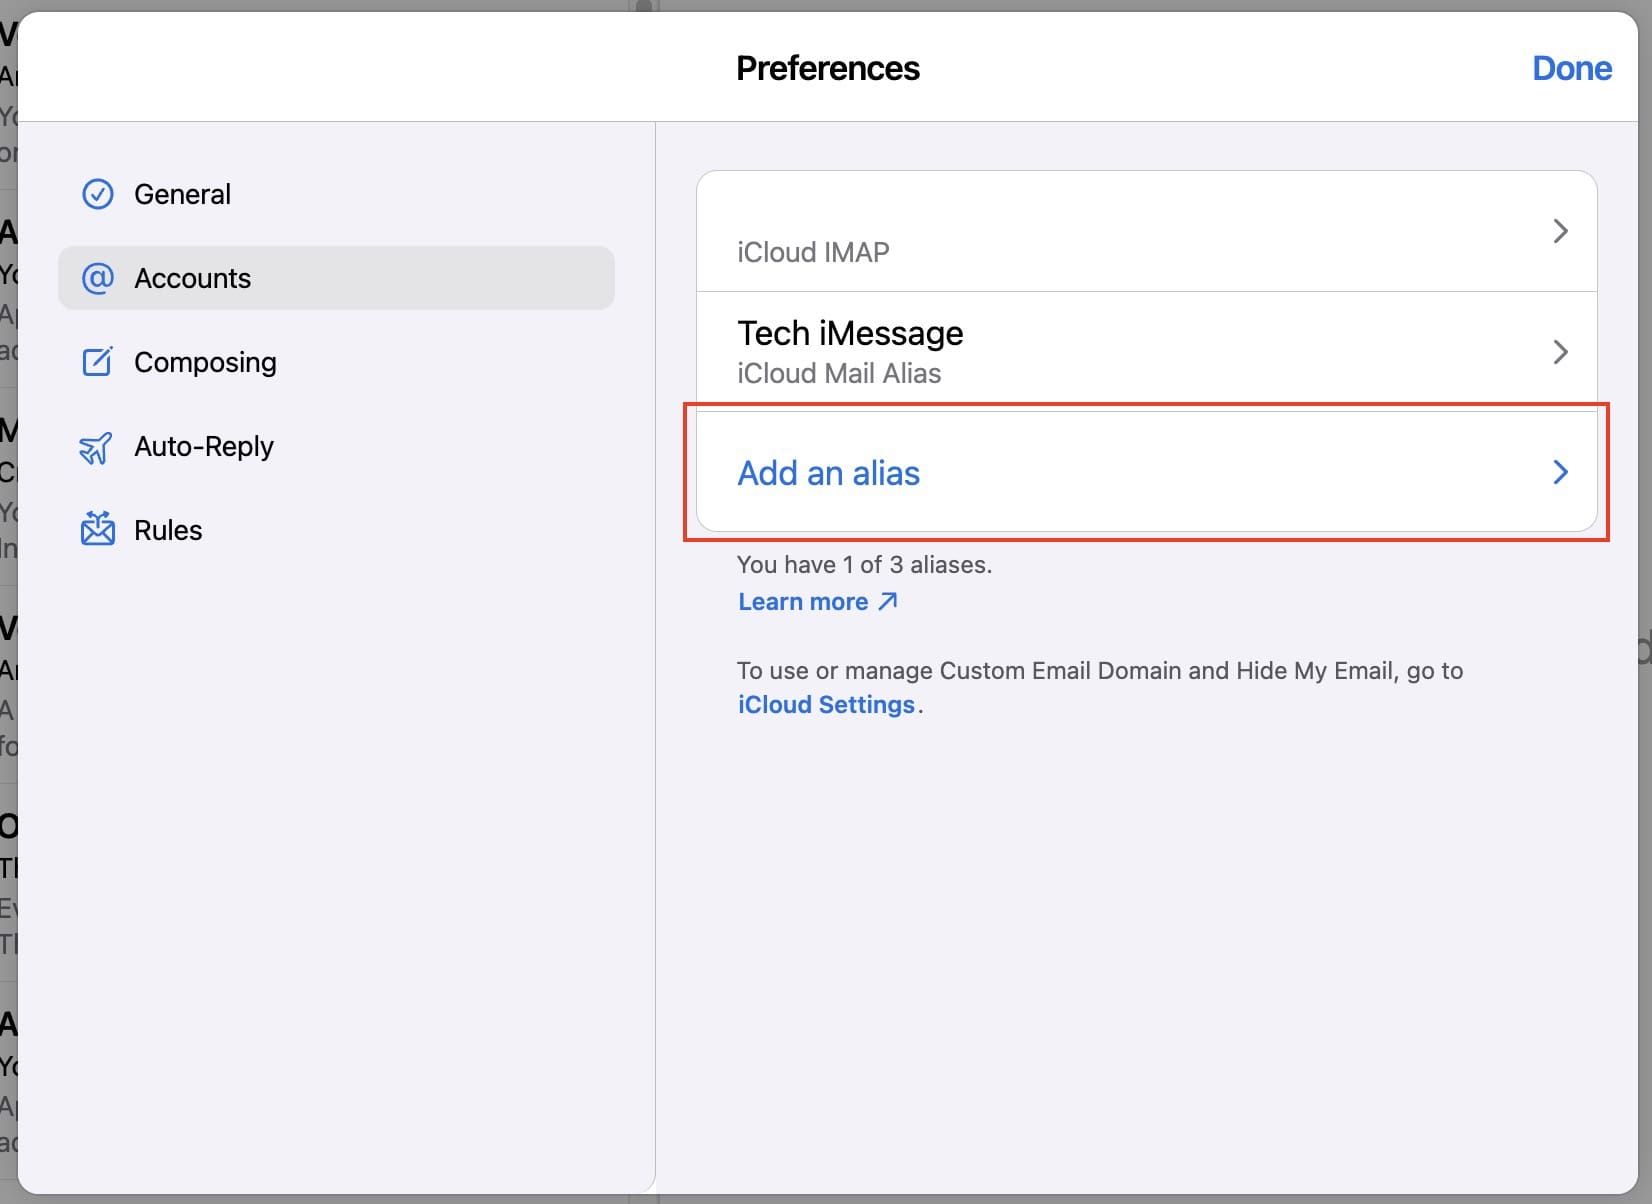Open the Learn more link

(x=803, y=601)
